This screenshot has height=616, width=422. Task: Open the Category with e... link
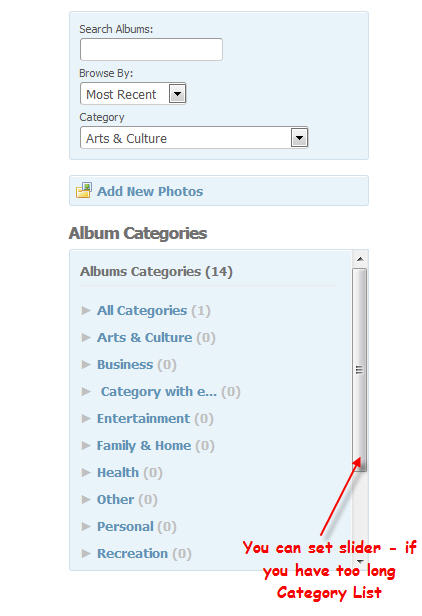coord(159,392)
